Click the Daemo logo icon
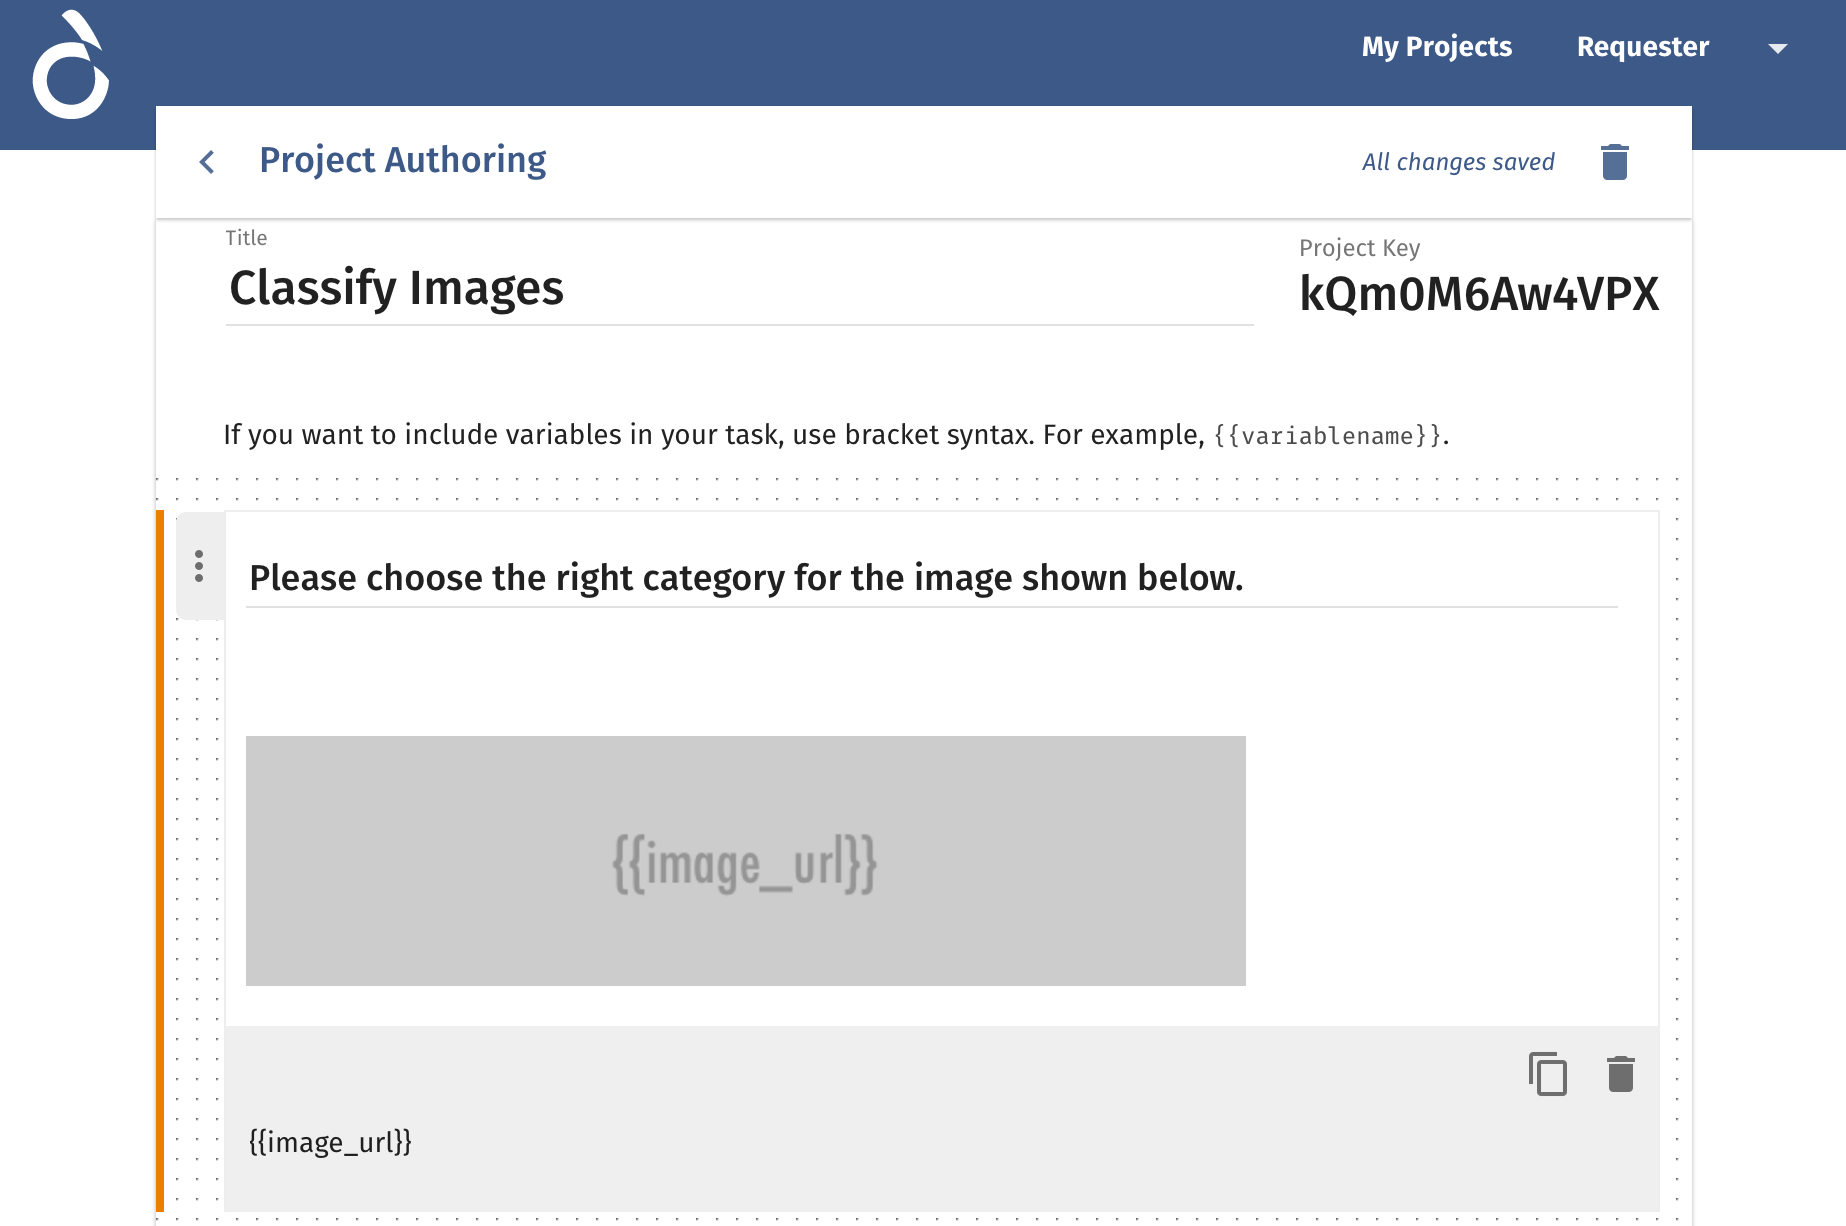1846x1226 pixels. point(70,65)
